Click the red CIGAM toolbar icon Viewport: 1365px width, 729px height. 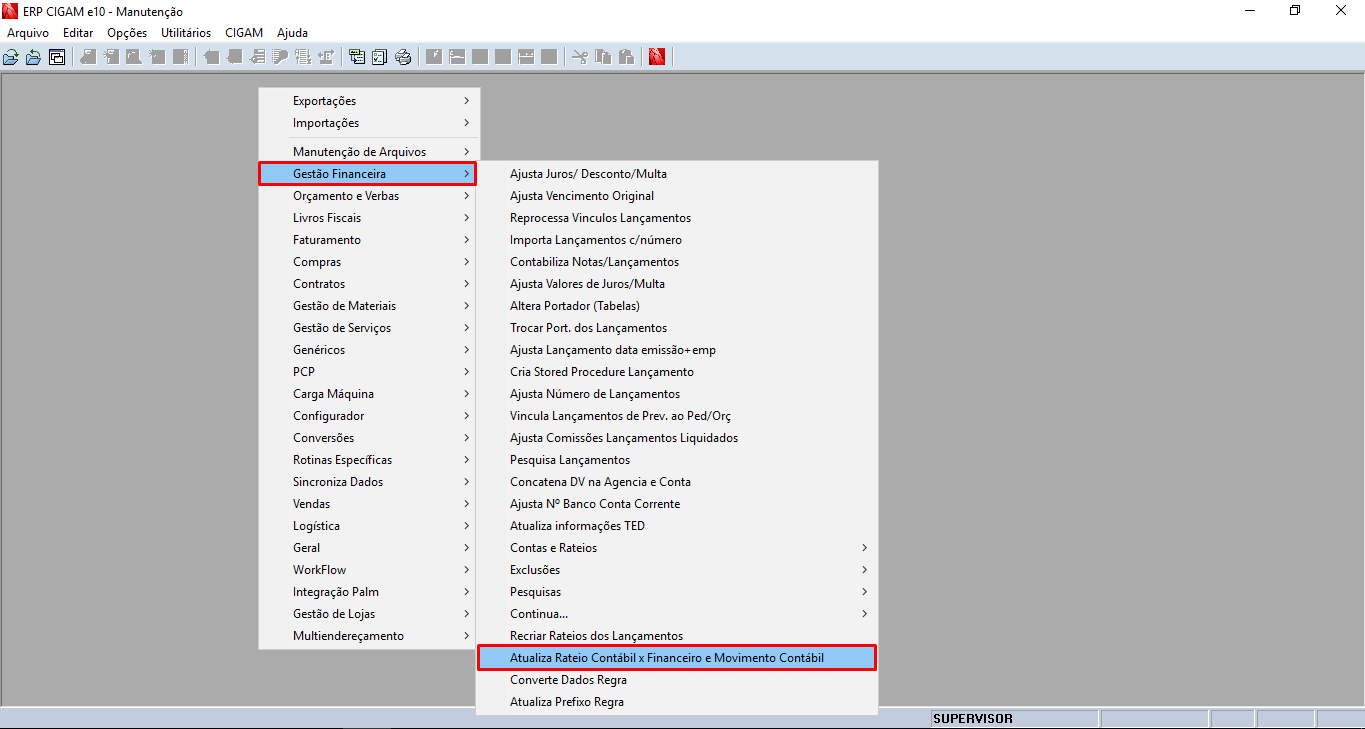[657, 57]
